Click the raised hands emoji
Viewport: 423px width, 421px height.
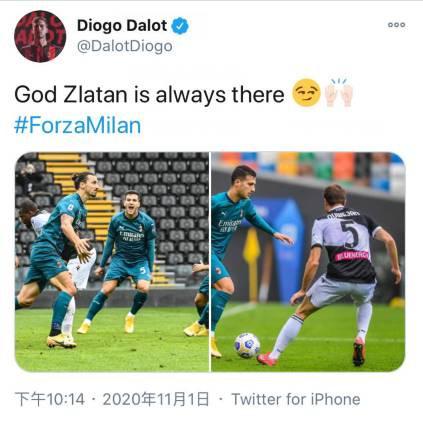(x=339, y=93)
